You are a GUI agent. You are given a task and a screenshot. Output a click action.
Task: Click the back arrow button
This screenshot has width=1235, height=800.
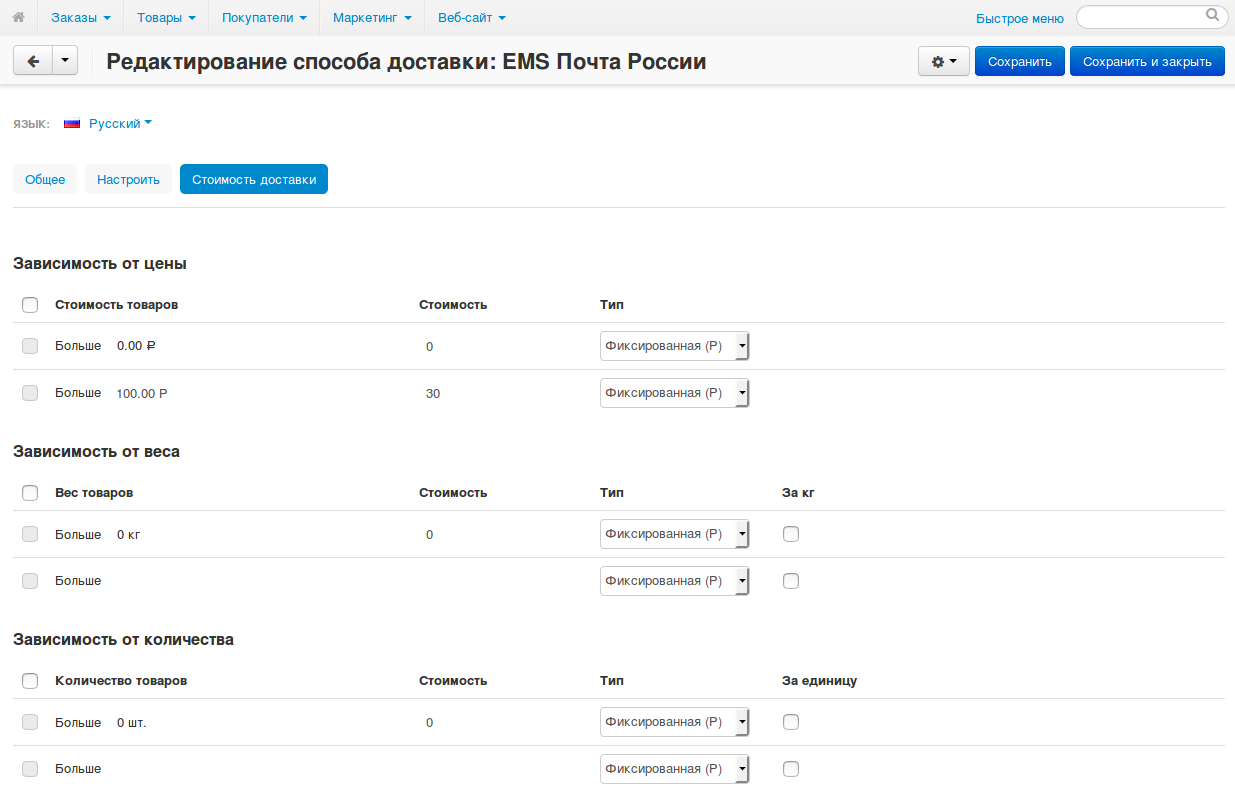click(x=33, y=61)
